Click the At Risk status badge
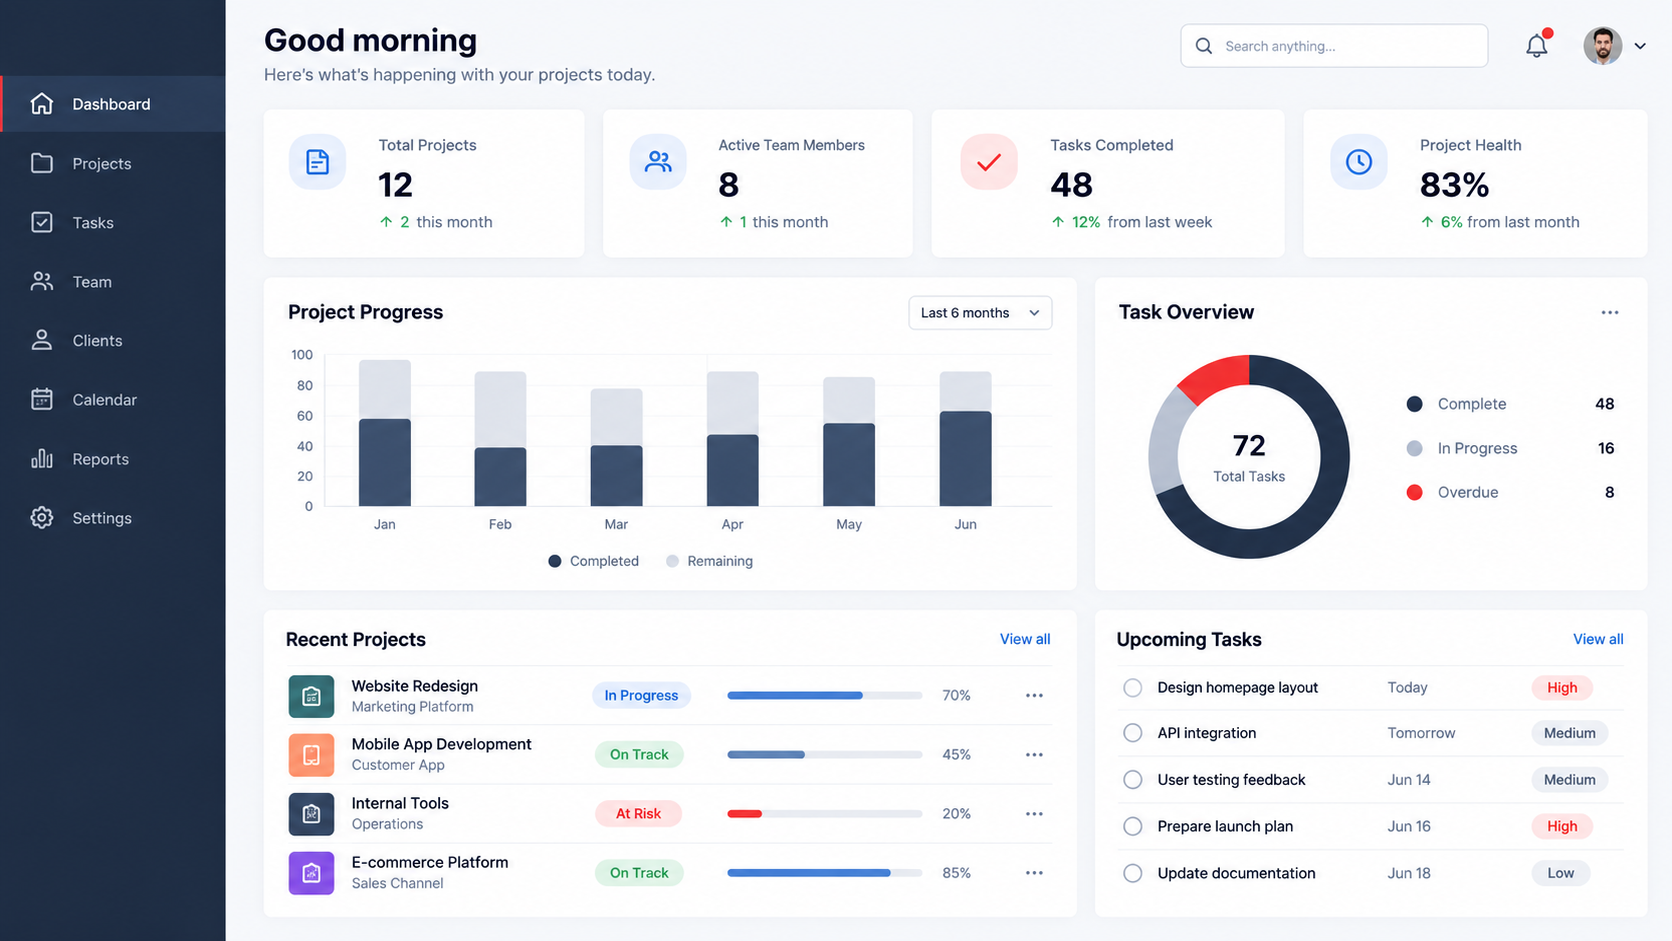The height and width of the screenshot is (941, 1672). point(638,814)
